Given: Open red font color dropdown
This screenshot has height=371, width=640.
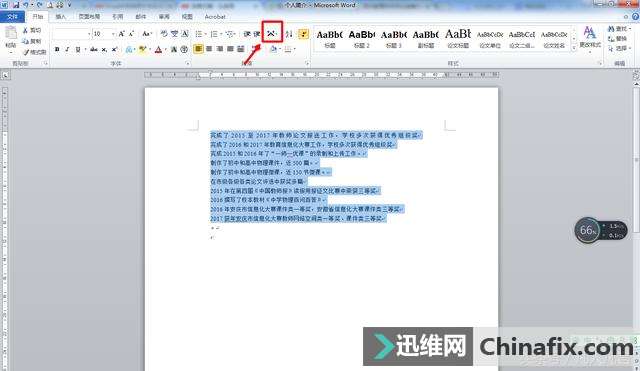Looking at the screenshot, I should [x=165, y=49].
